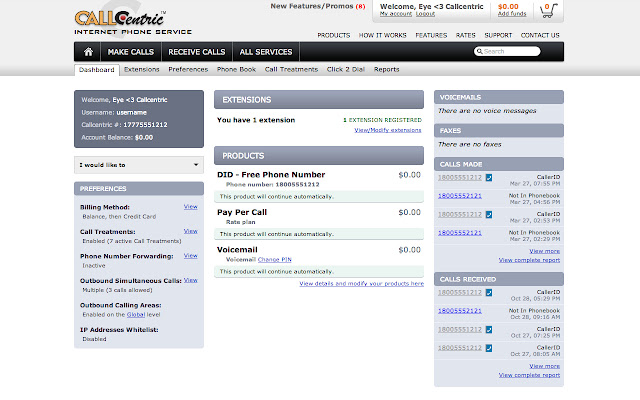The height and width of the screenshot is (400, 640).
Task: Click the Global level link
Action: pos(136,315)
